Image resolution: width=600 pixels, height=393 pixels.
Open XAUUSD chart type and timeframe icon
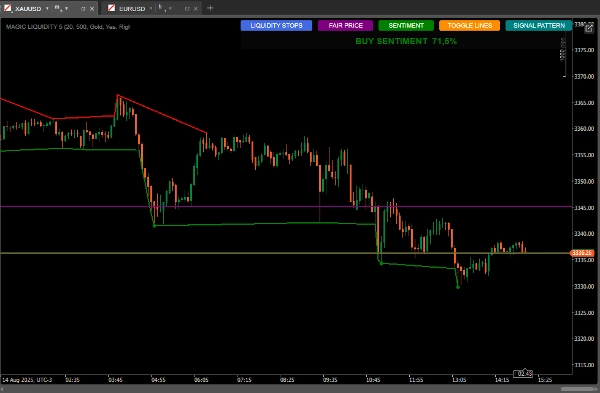tap(58, 8)
